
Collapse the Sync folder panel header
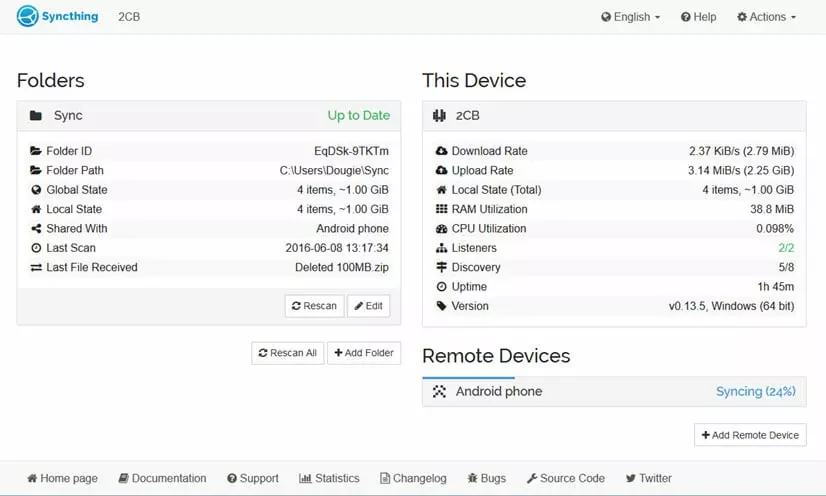208,116
